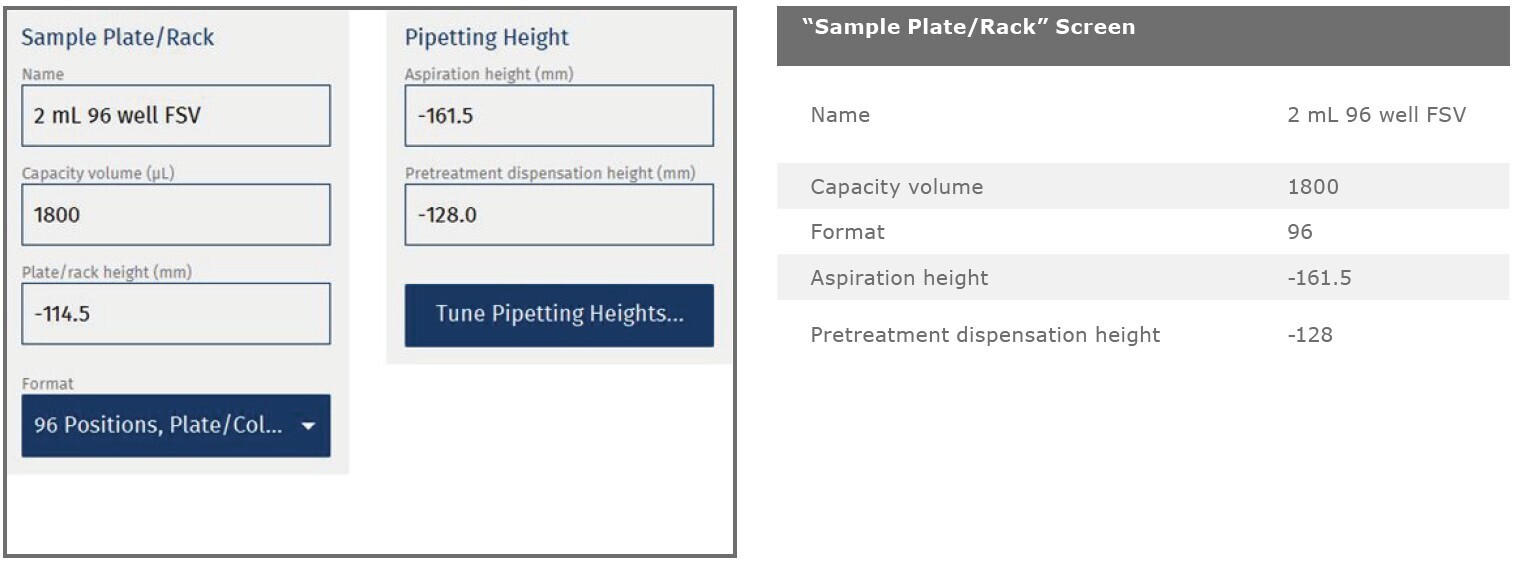Click the Sample Plate/Rack section heading

point(118,38)
